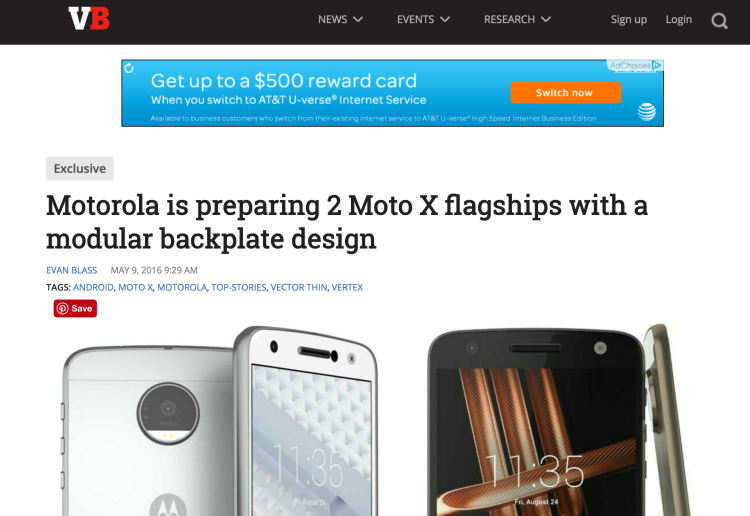
Task: Open the silver Moto X phone image
Action: (x=220, y=421)
